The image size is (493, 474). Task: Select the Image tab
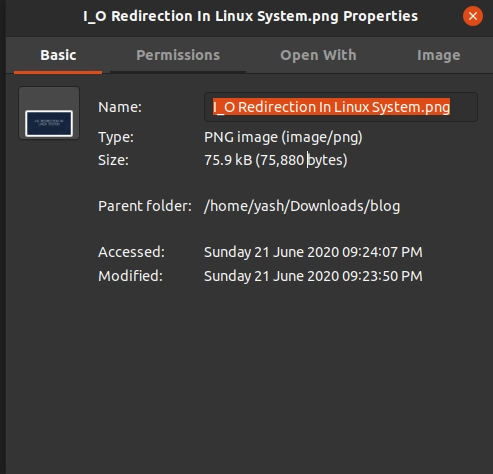click(x=438, y=55)
